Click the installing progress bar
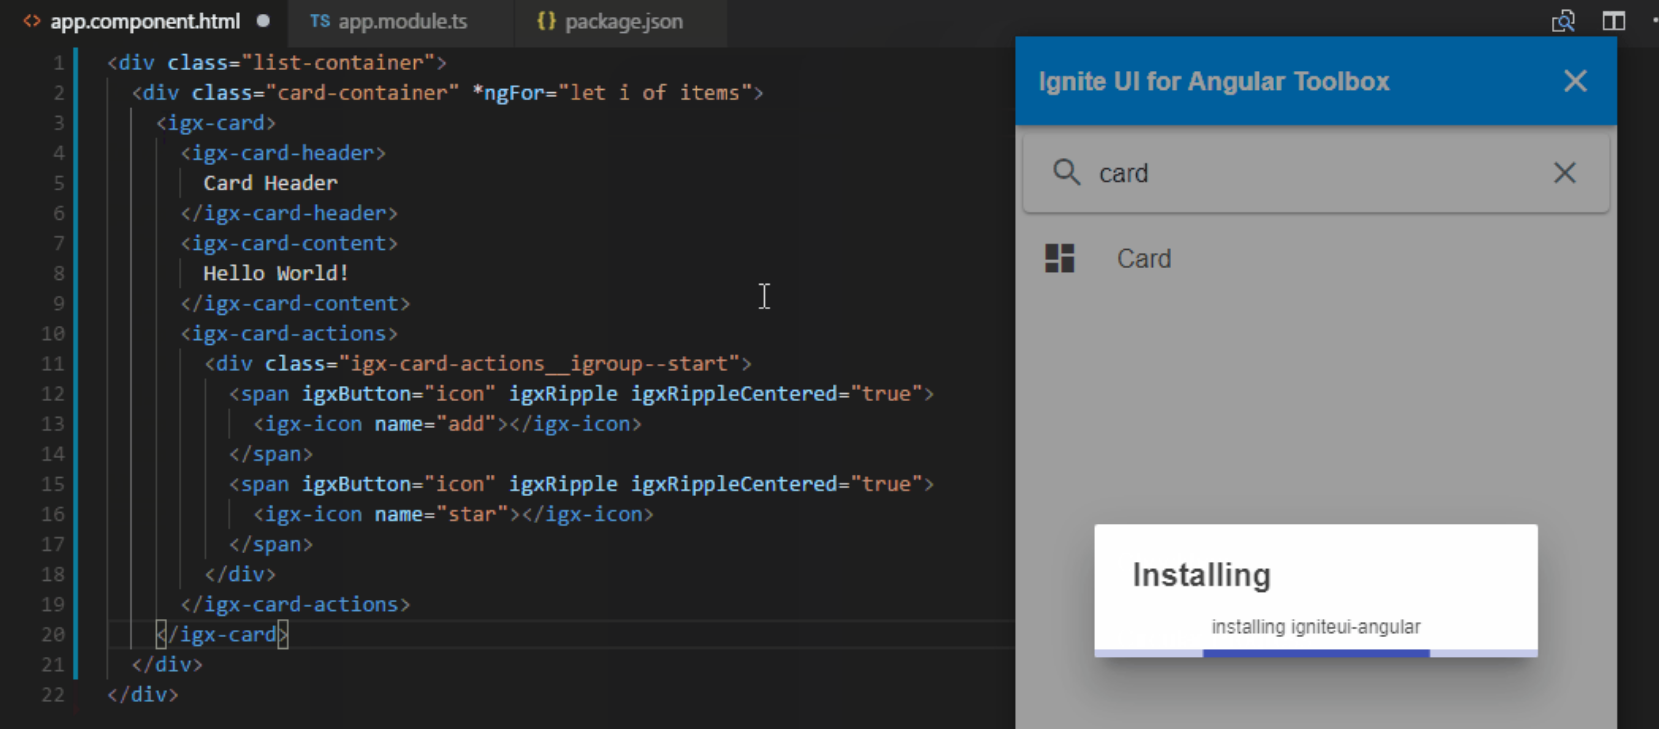The image size is (1659, 729). click(x=1316, y=653)
